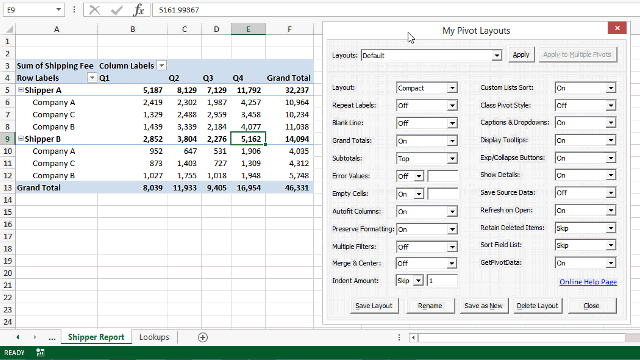Screen dimensions: 640x360
Task: Collapse the Shipper A group
Action: (20, 90)
